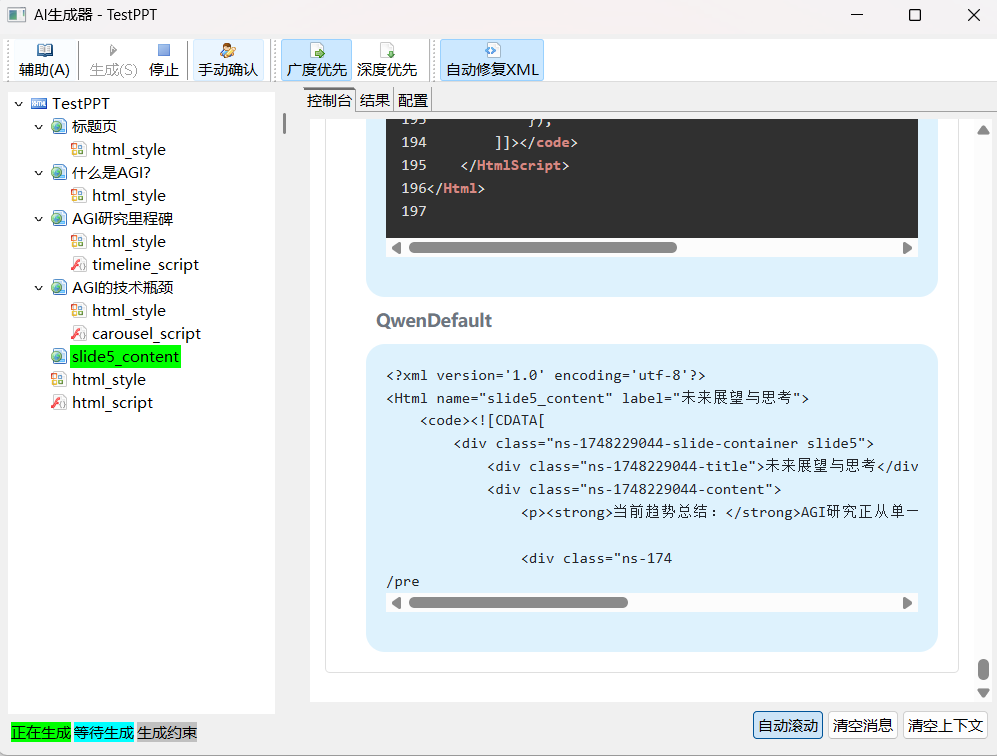Collapse the 标题页 tree node
The width and height of the screenshot is (997, 756).
(x=39, y=127)
